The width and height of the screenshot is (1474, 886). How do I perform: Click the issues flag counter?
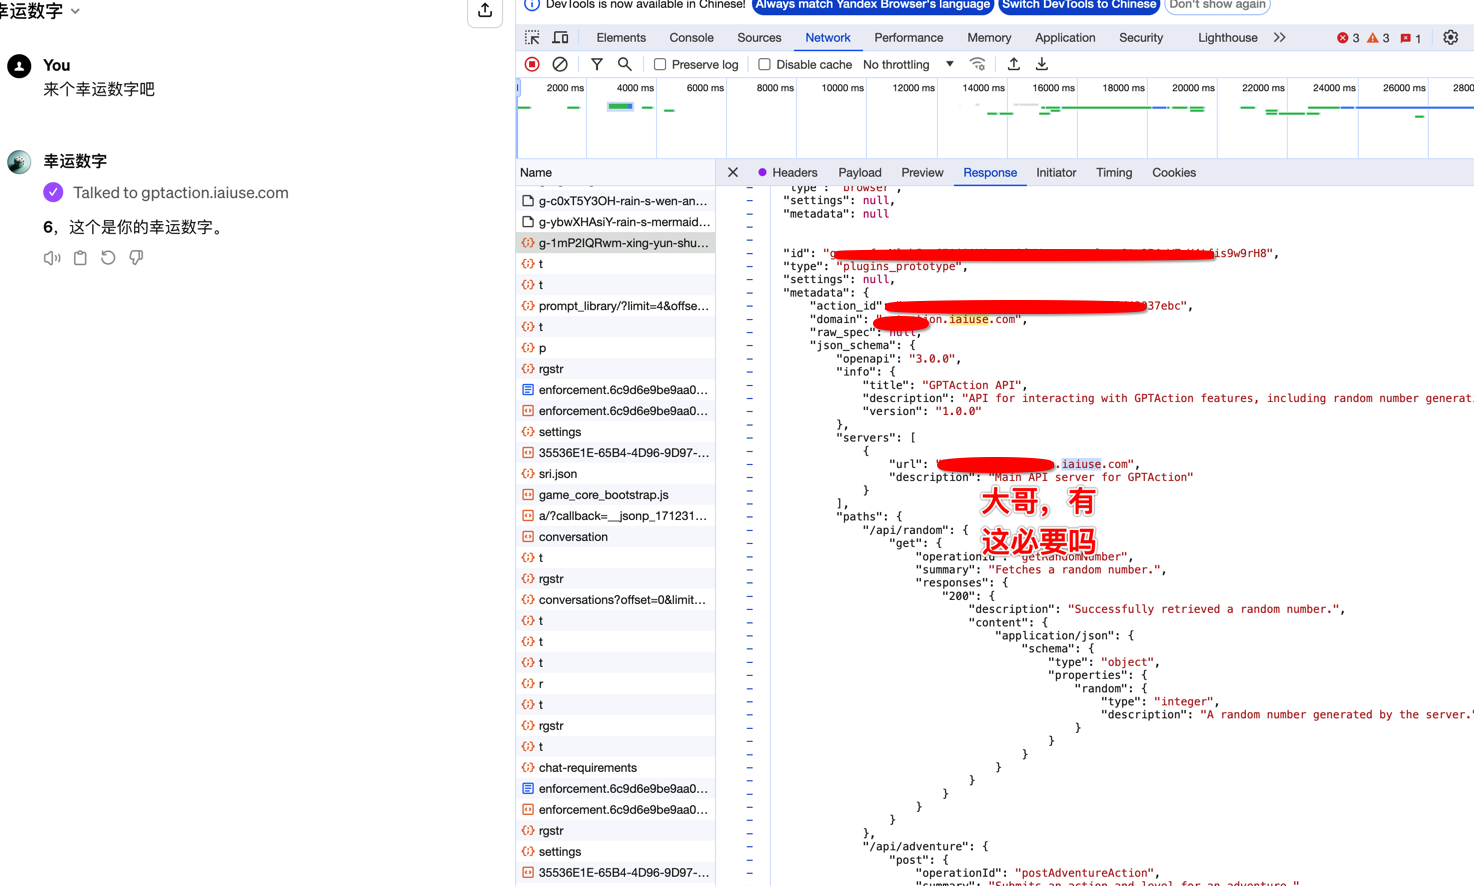click(1411, 38)
